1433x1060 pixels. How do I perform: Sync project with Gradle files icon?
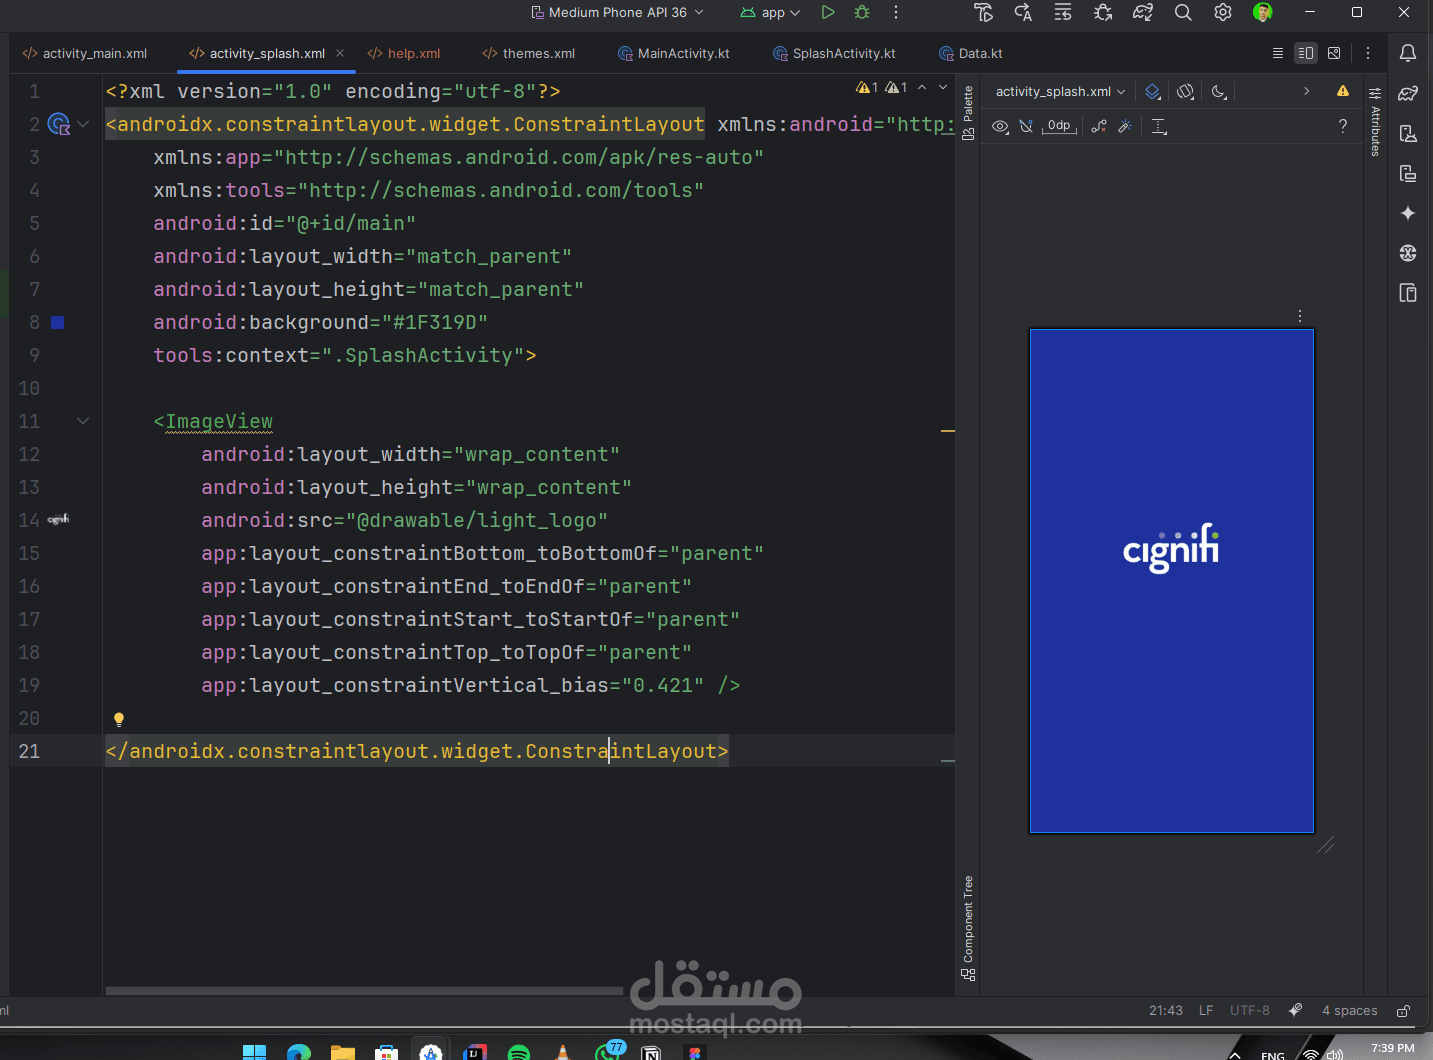(1143, 12)
